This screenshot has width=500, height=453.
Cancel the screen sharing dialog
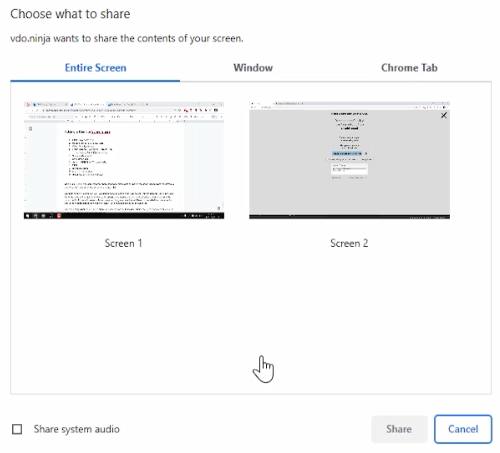coord(463,429)
